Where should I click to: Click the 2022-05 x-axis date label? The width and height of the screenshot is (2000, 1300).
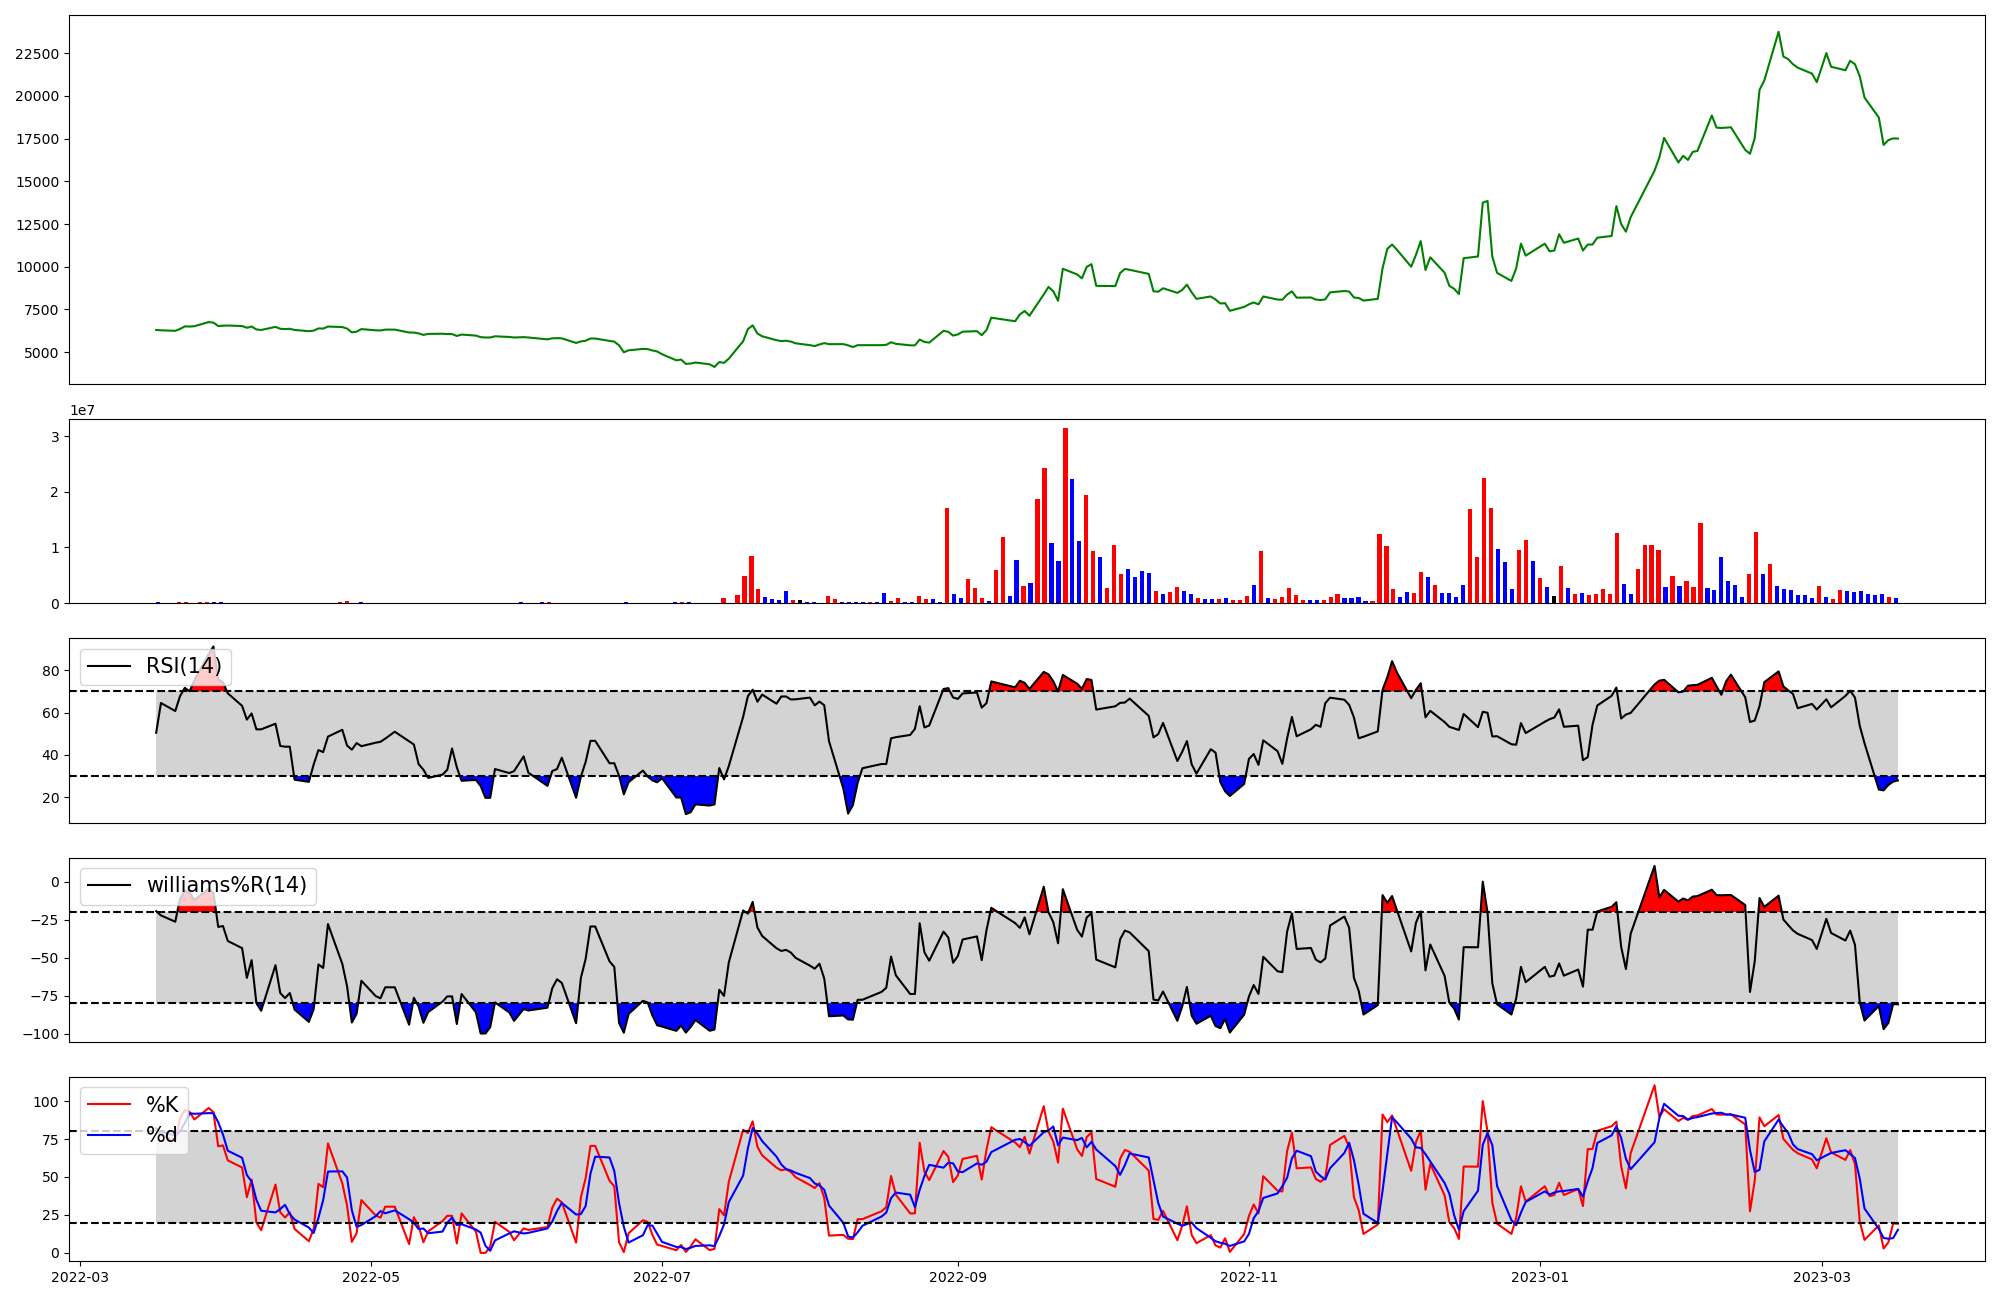click(x=371, y=1277)
